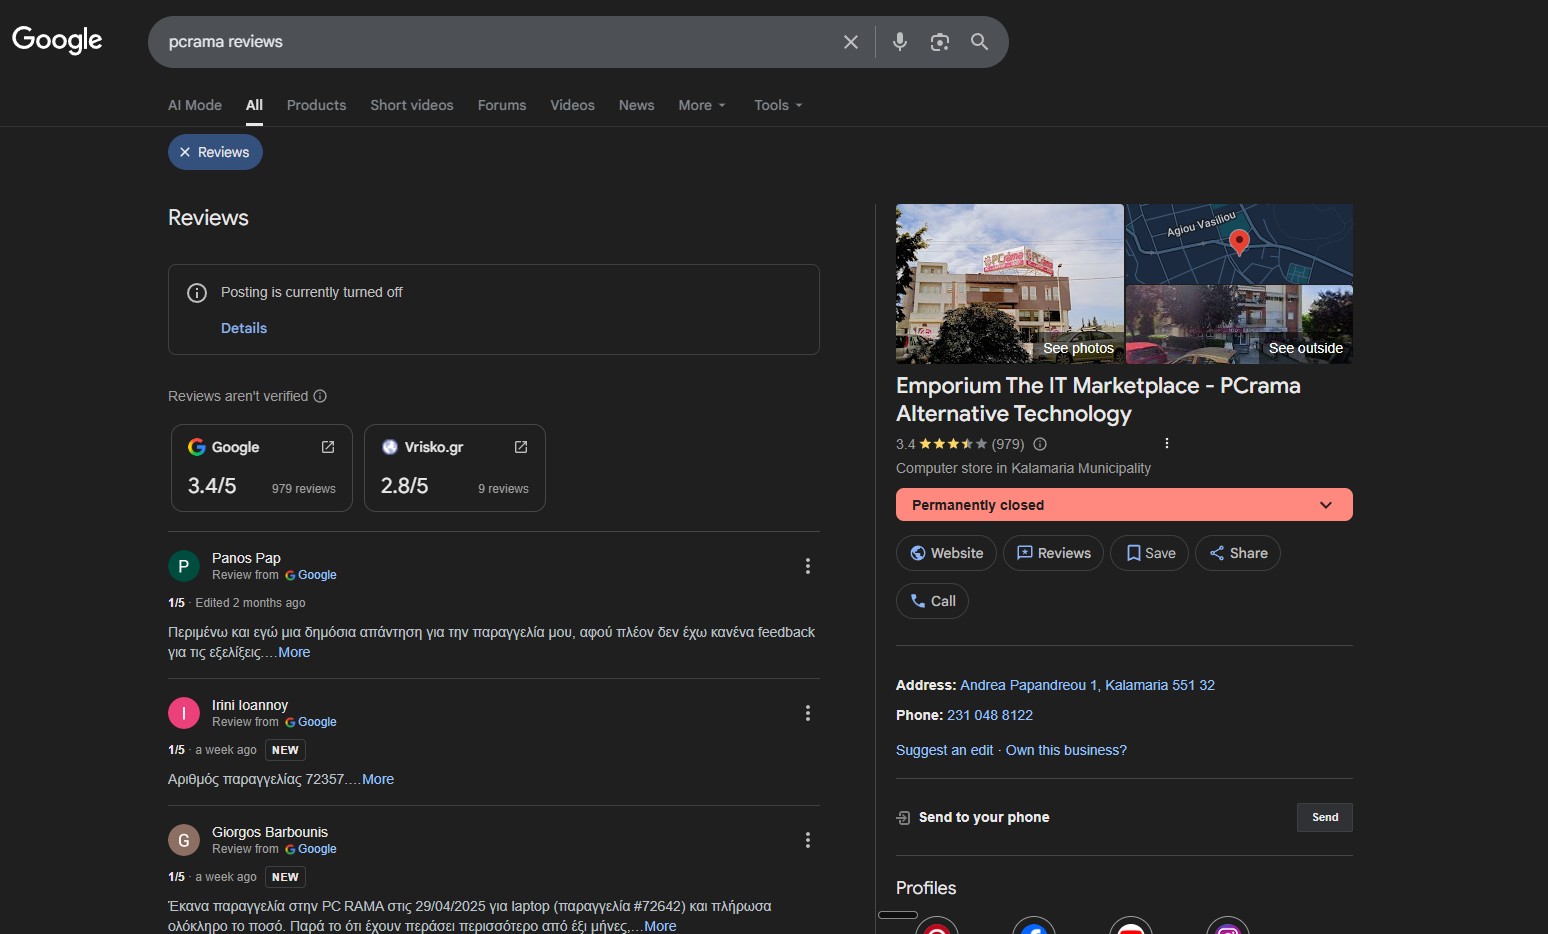This screenshot has width=1548, height=934.
Task: Click the voice search microphone icon
Action: 899,42
